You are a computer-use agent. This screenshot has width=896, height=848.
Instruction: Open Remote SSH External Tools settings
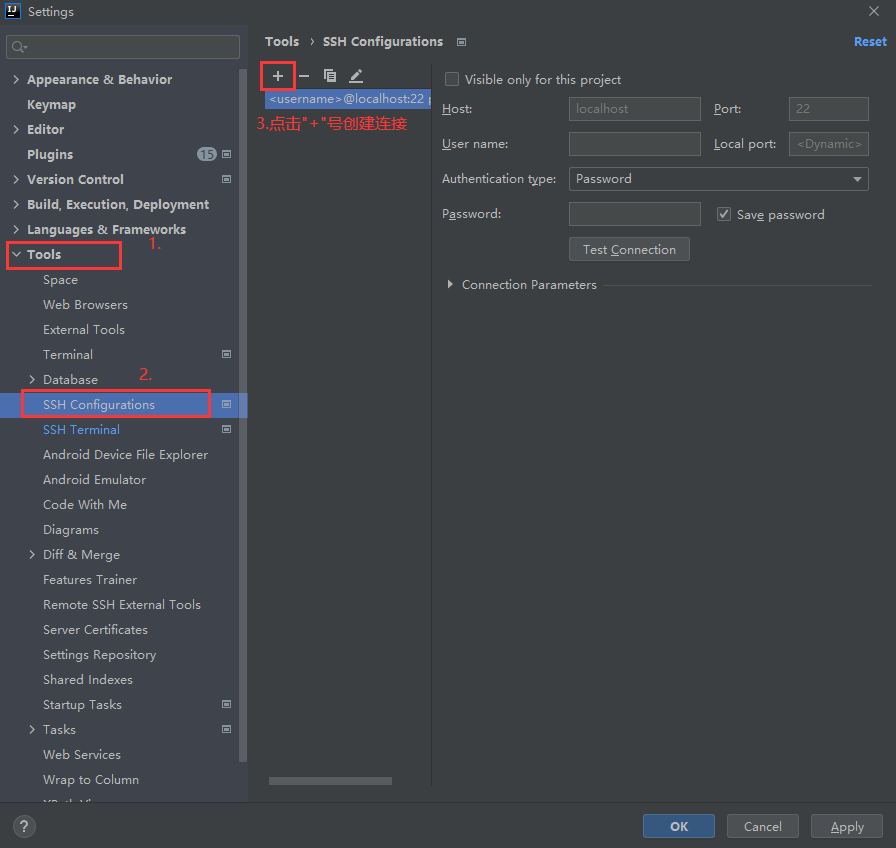pos(122,605)
